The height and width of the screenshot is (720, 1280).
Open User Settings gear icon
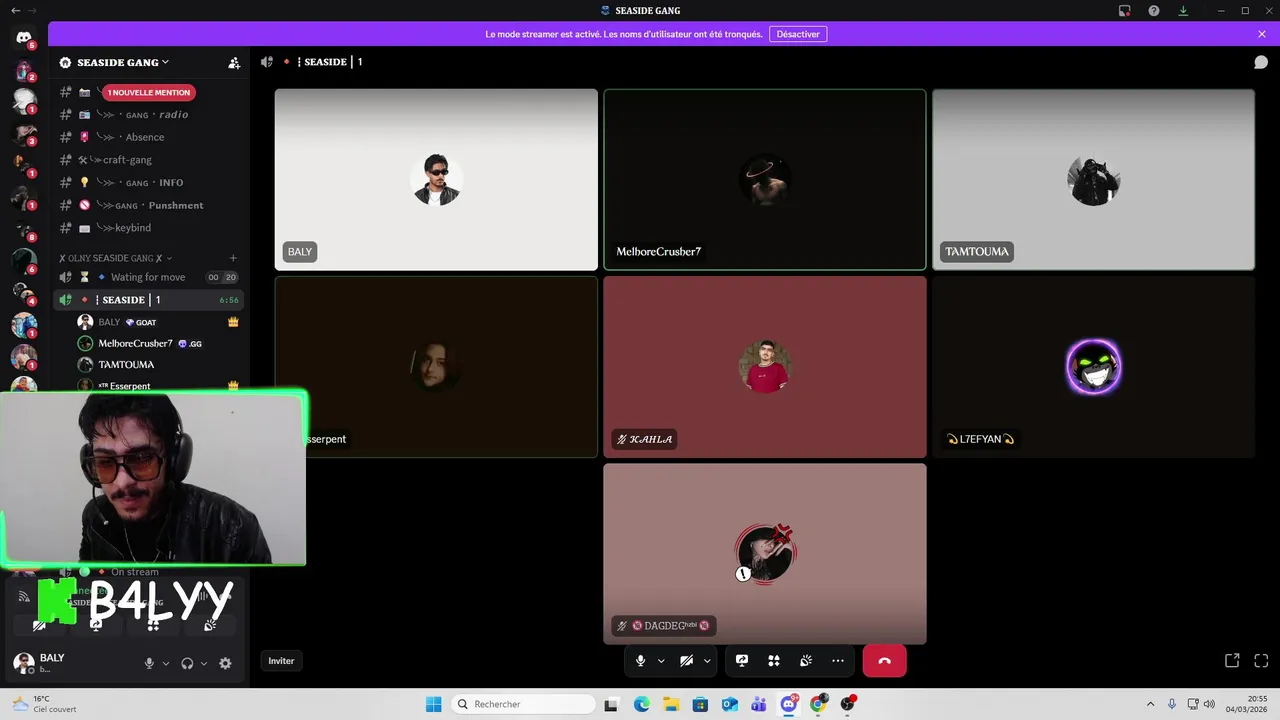(x=225, y=663)
